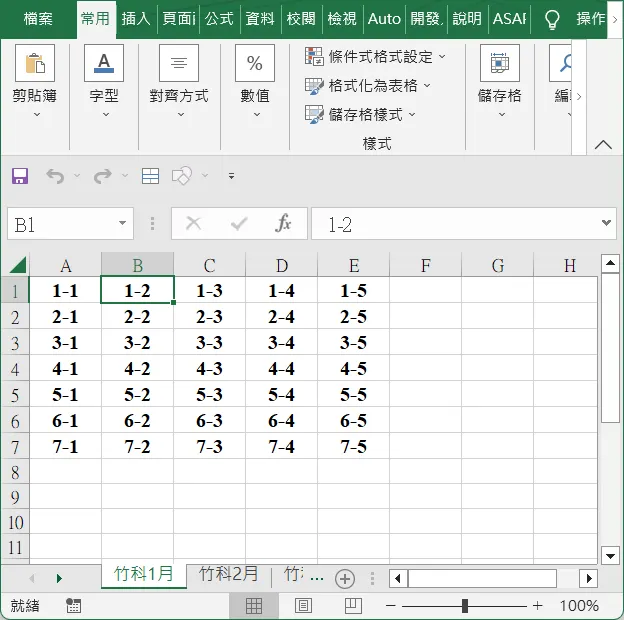
Task: Click the table form icon in quick access toolbar
Action: pos(150,176)
